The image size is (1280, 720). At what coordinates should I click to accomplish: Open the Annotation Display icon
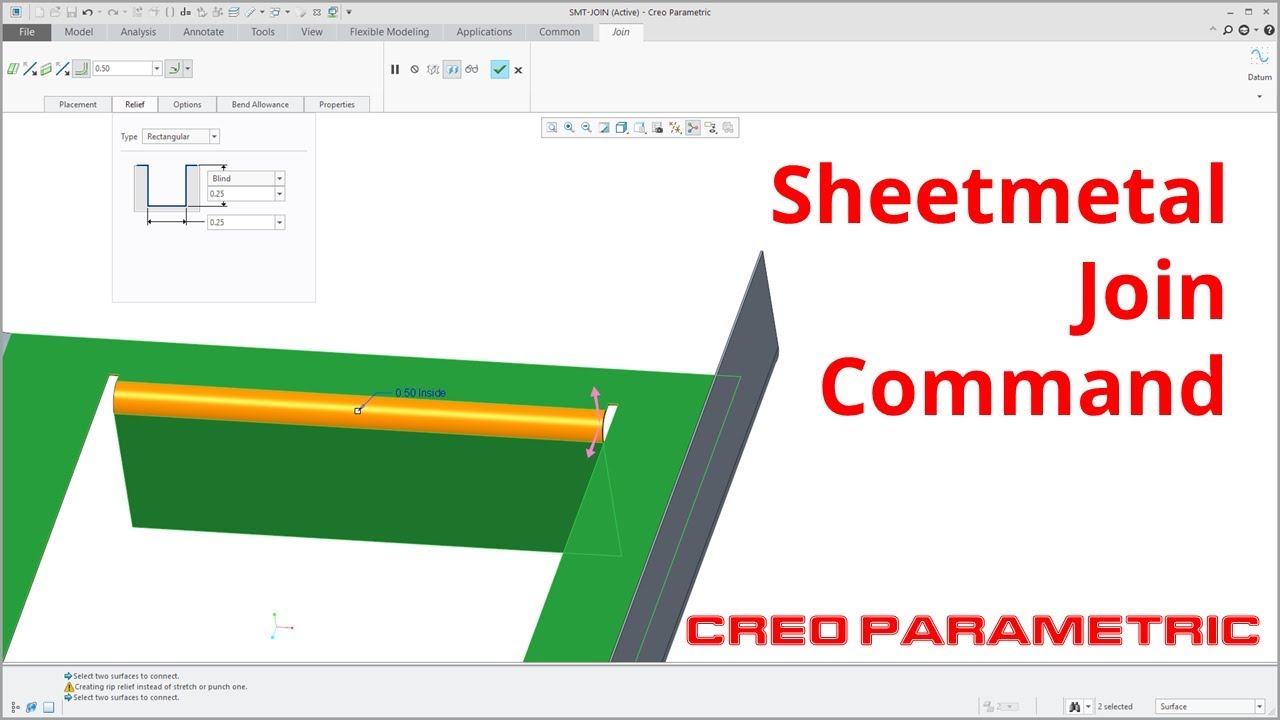(711, 127)
